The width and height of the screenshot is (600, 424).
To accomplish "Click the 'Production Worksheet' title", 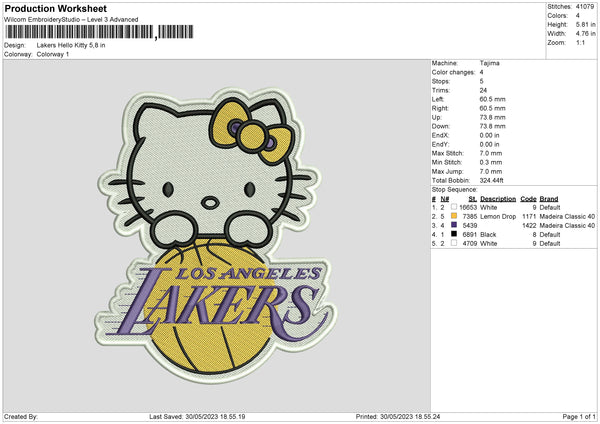I will tap(56, 8).
